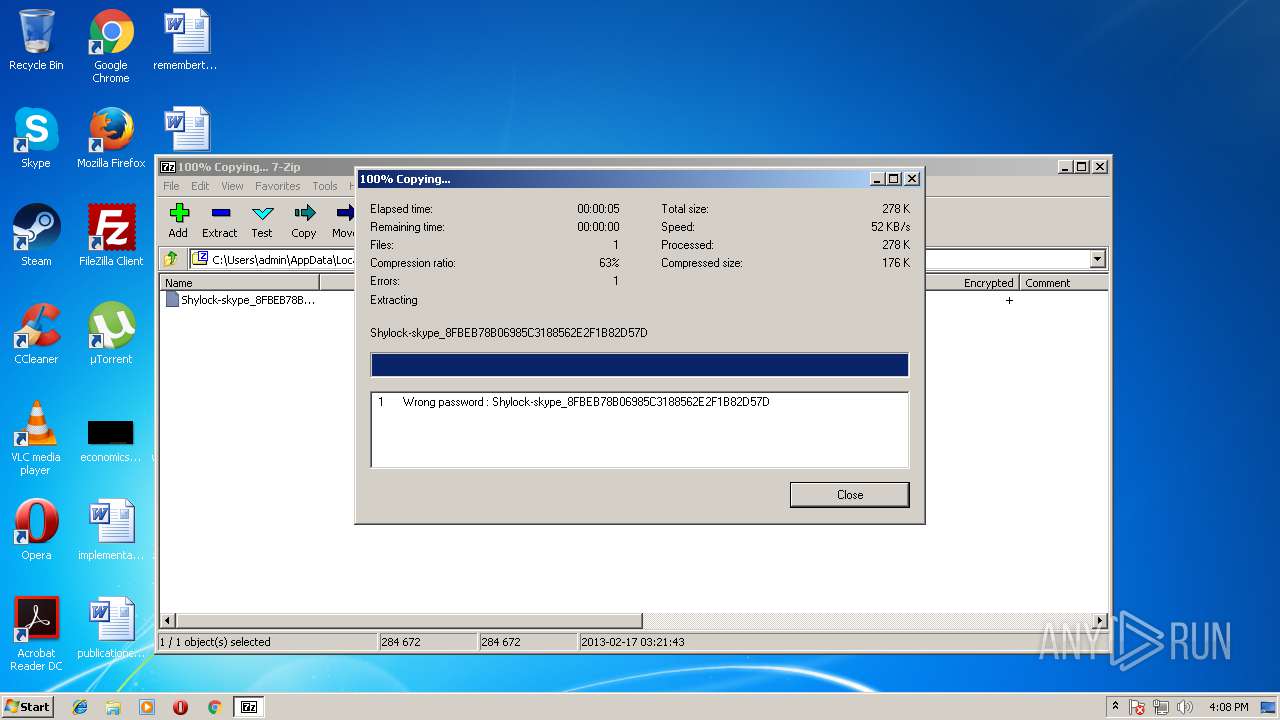Select the Skype desktop shortcut
This screenshot has height=720, width=1280.
(x=36, y=138)
